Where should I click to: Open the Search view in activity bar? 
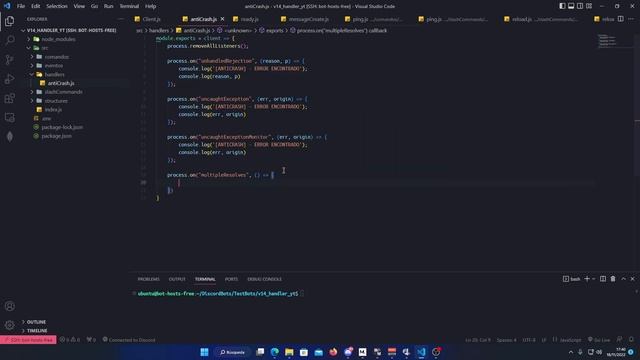9,40
